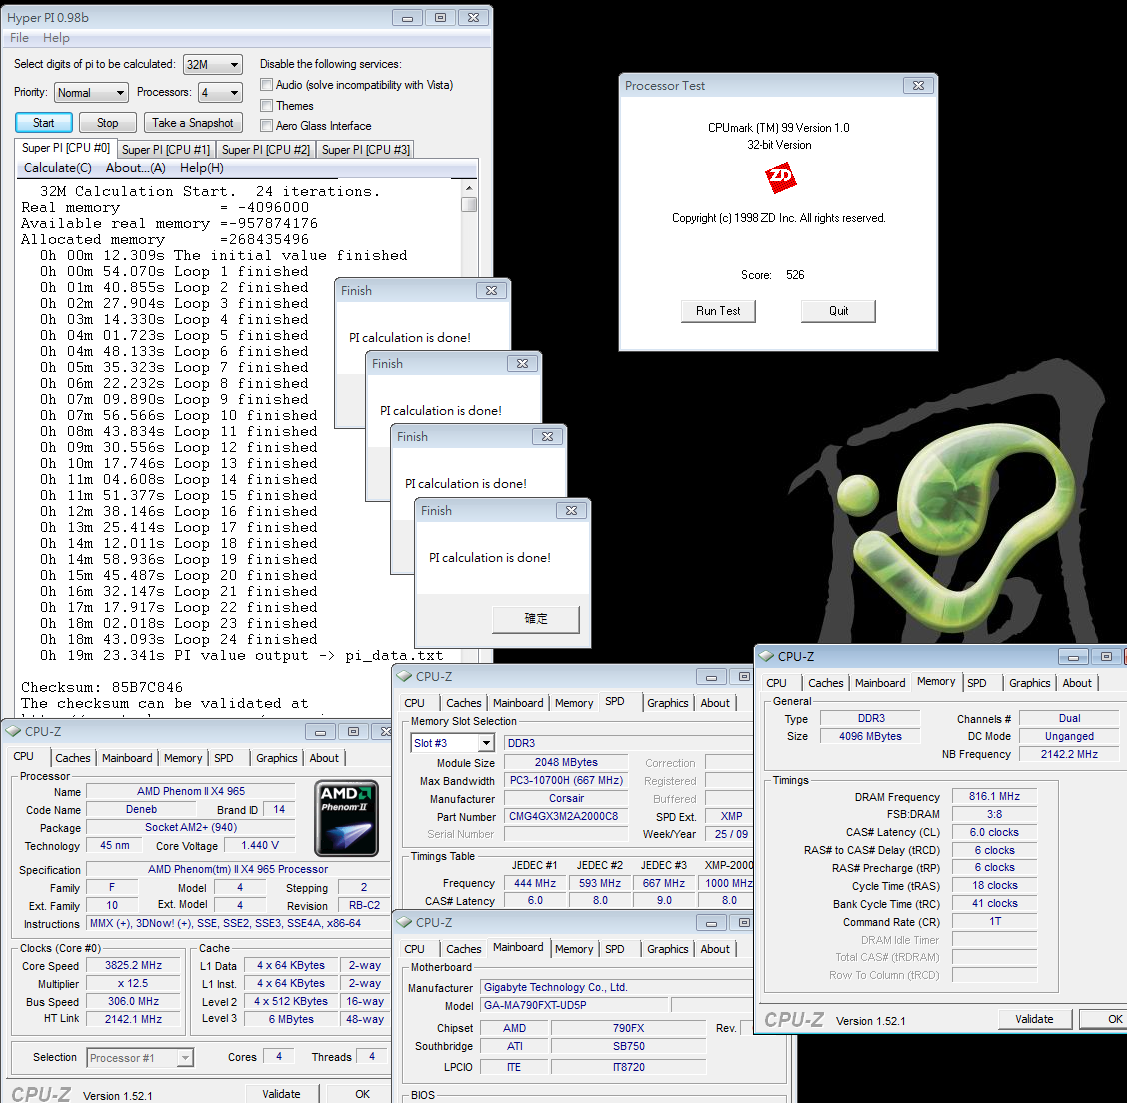Screen dimensions: 1127x1103
Task: Click the CPU-Z title icon of the CPU window
Action: point(13,732)
